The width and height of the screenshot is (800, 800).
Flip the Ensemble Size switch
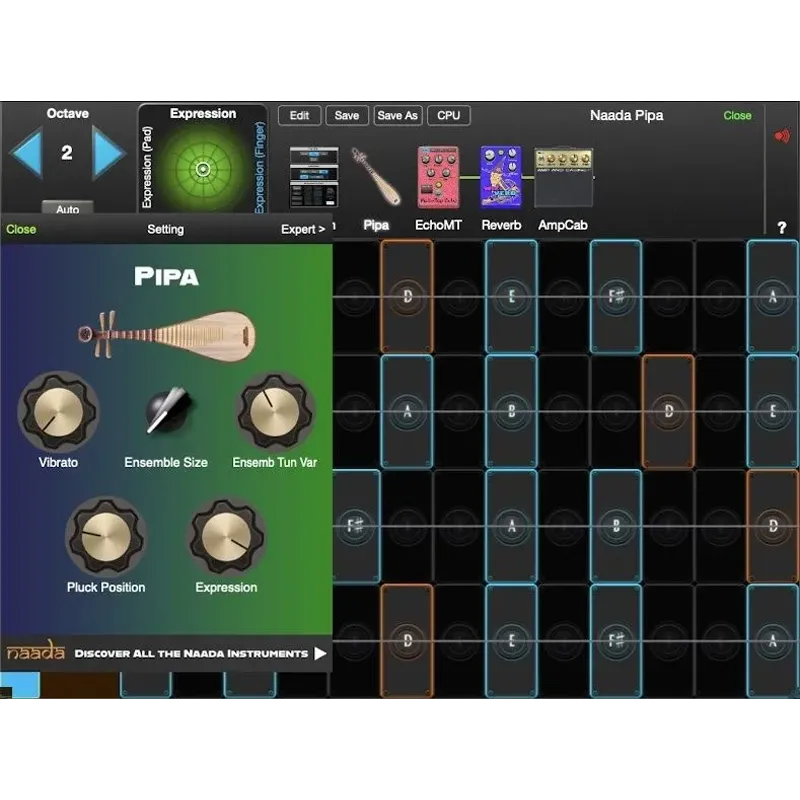pyautogui.click(x=168, y=410)
